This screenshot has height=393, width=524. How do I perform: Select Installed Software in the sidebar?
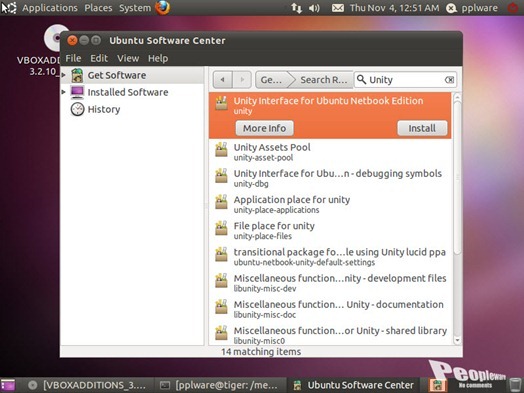pyautogui.click(x=132, y=92)
